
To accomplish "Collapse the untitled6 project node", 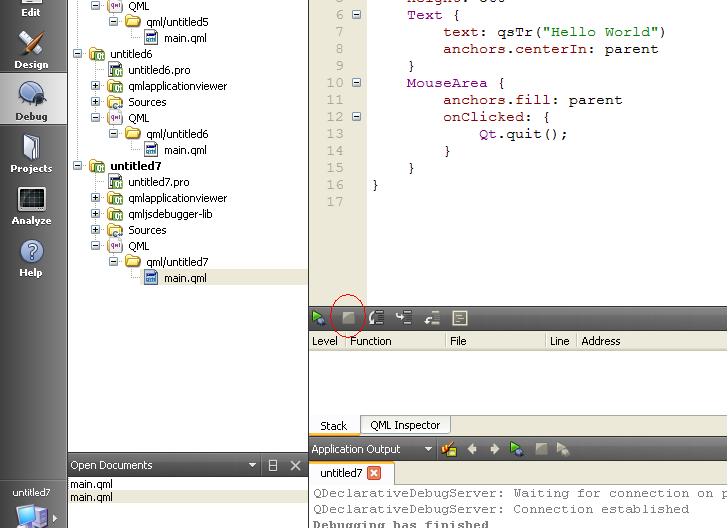I will coord(78,53).
